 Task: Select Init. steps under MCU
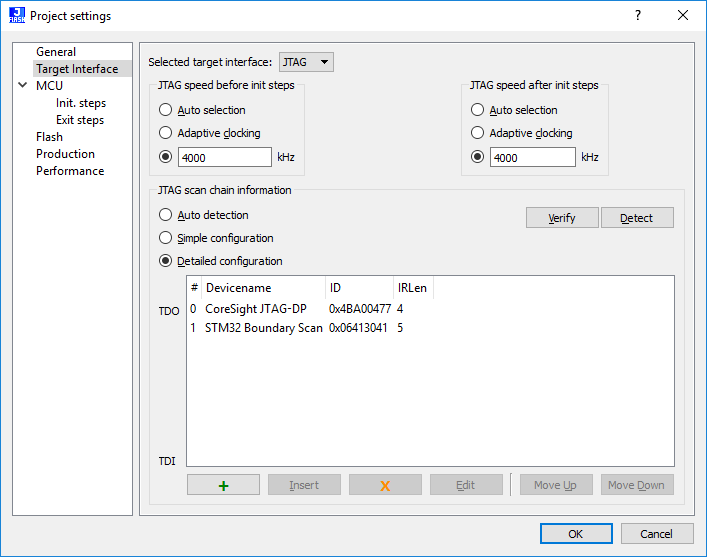80,103
